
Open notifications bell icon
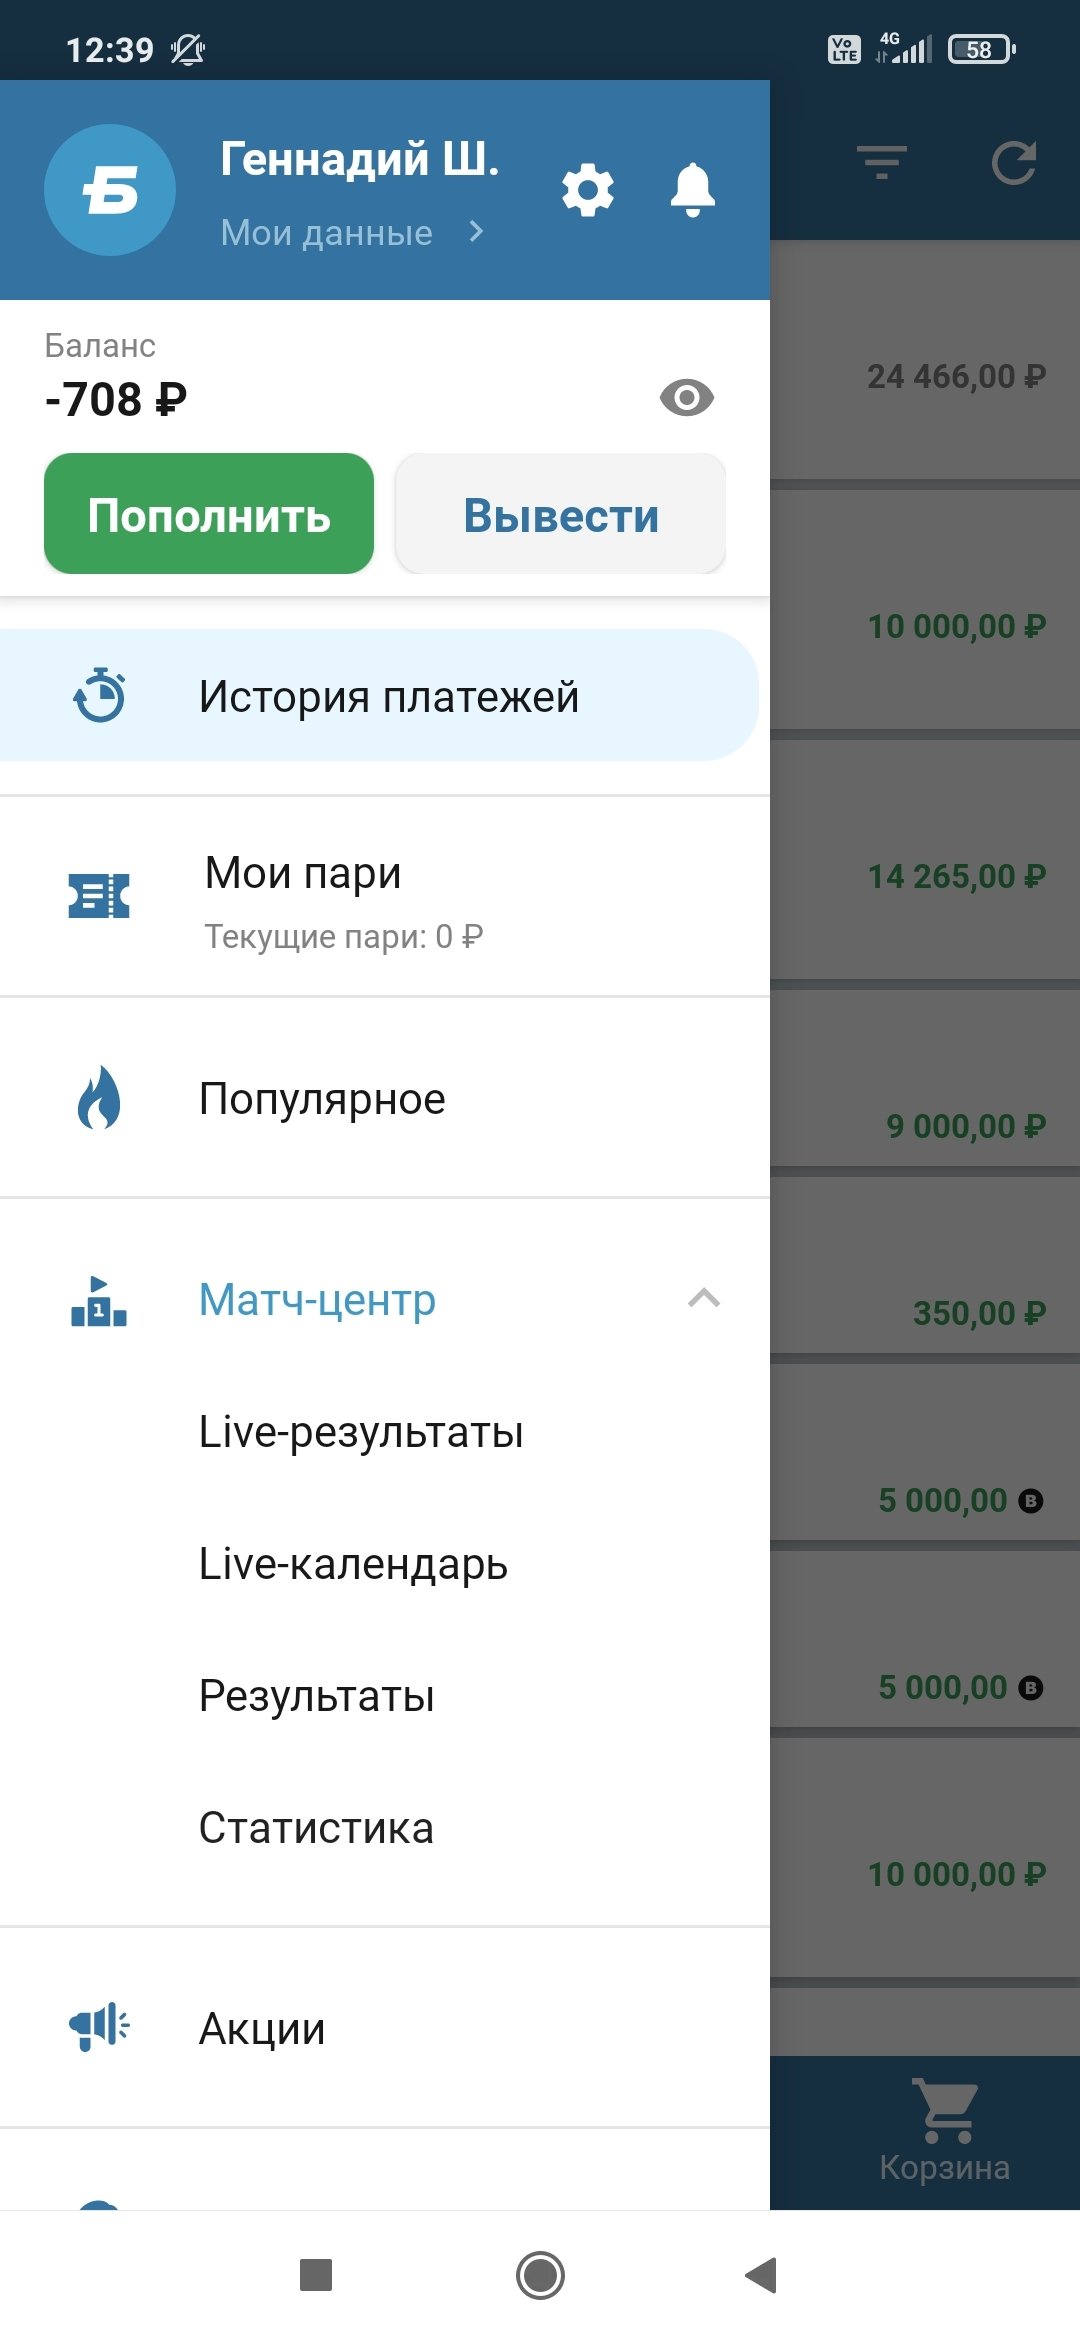[692, 189]
